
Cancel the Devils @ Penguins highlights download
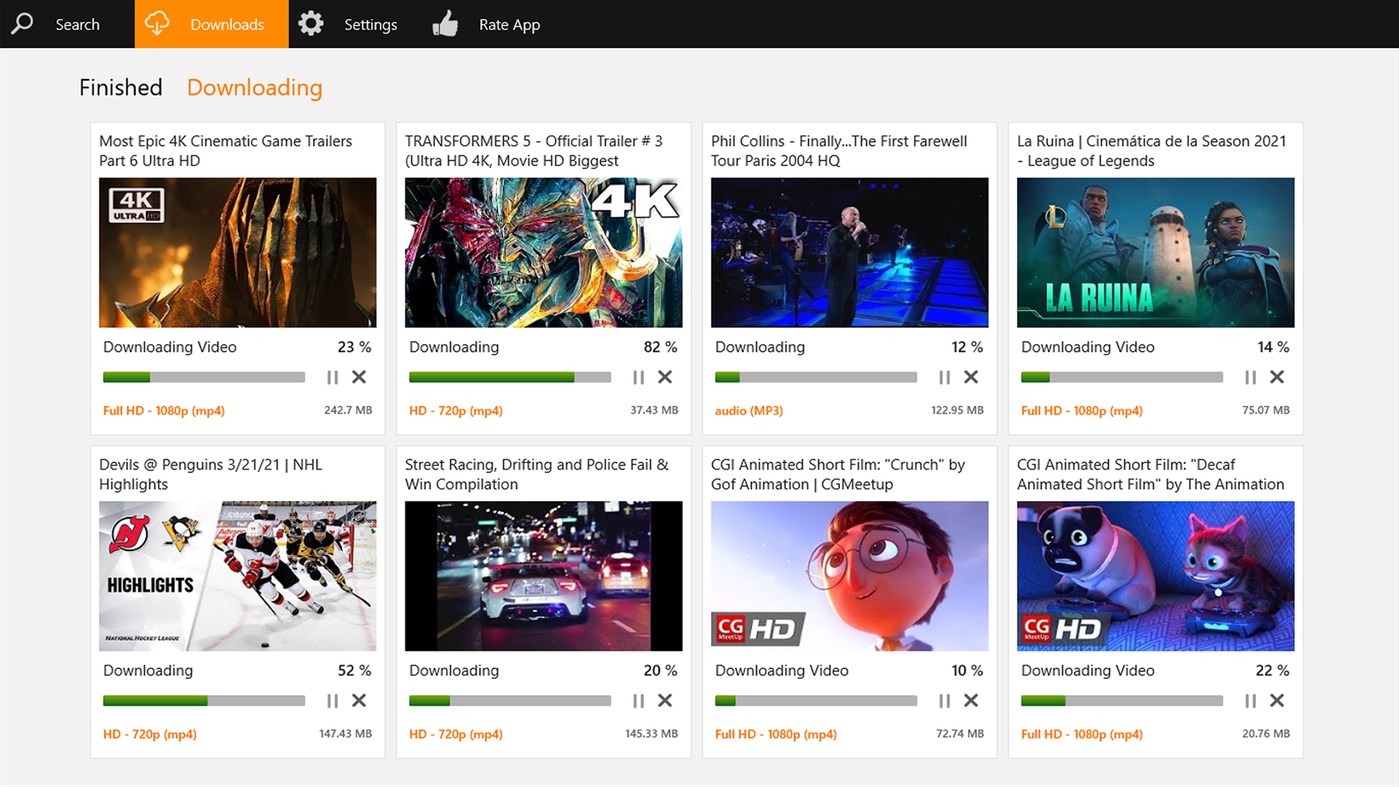pos(359,701)
